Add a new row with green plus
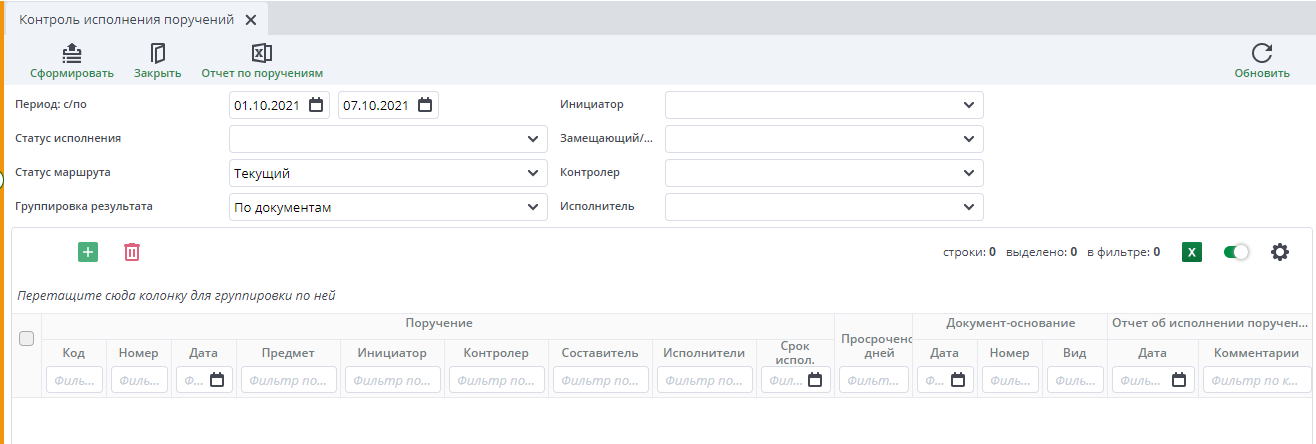This screenshot has width=1316, height=444. tap(88, 252)
